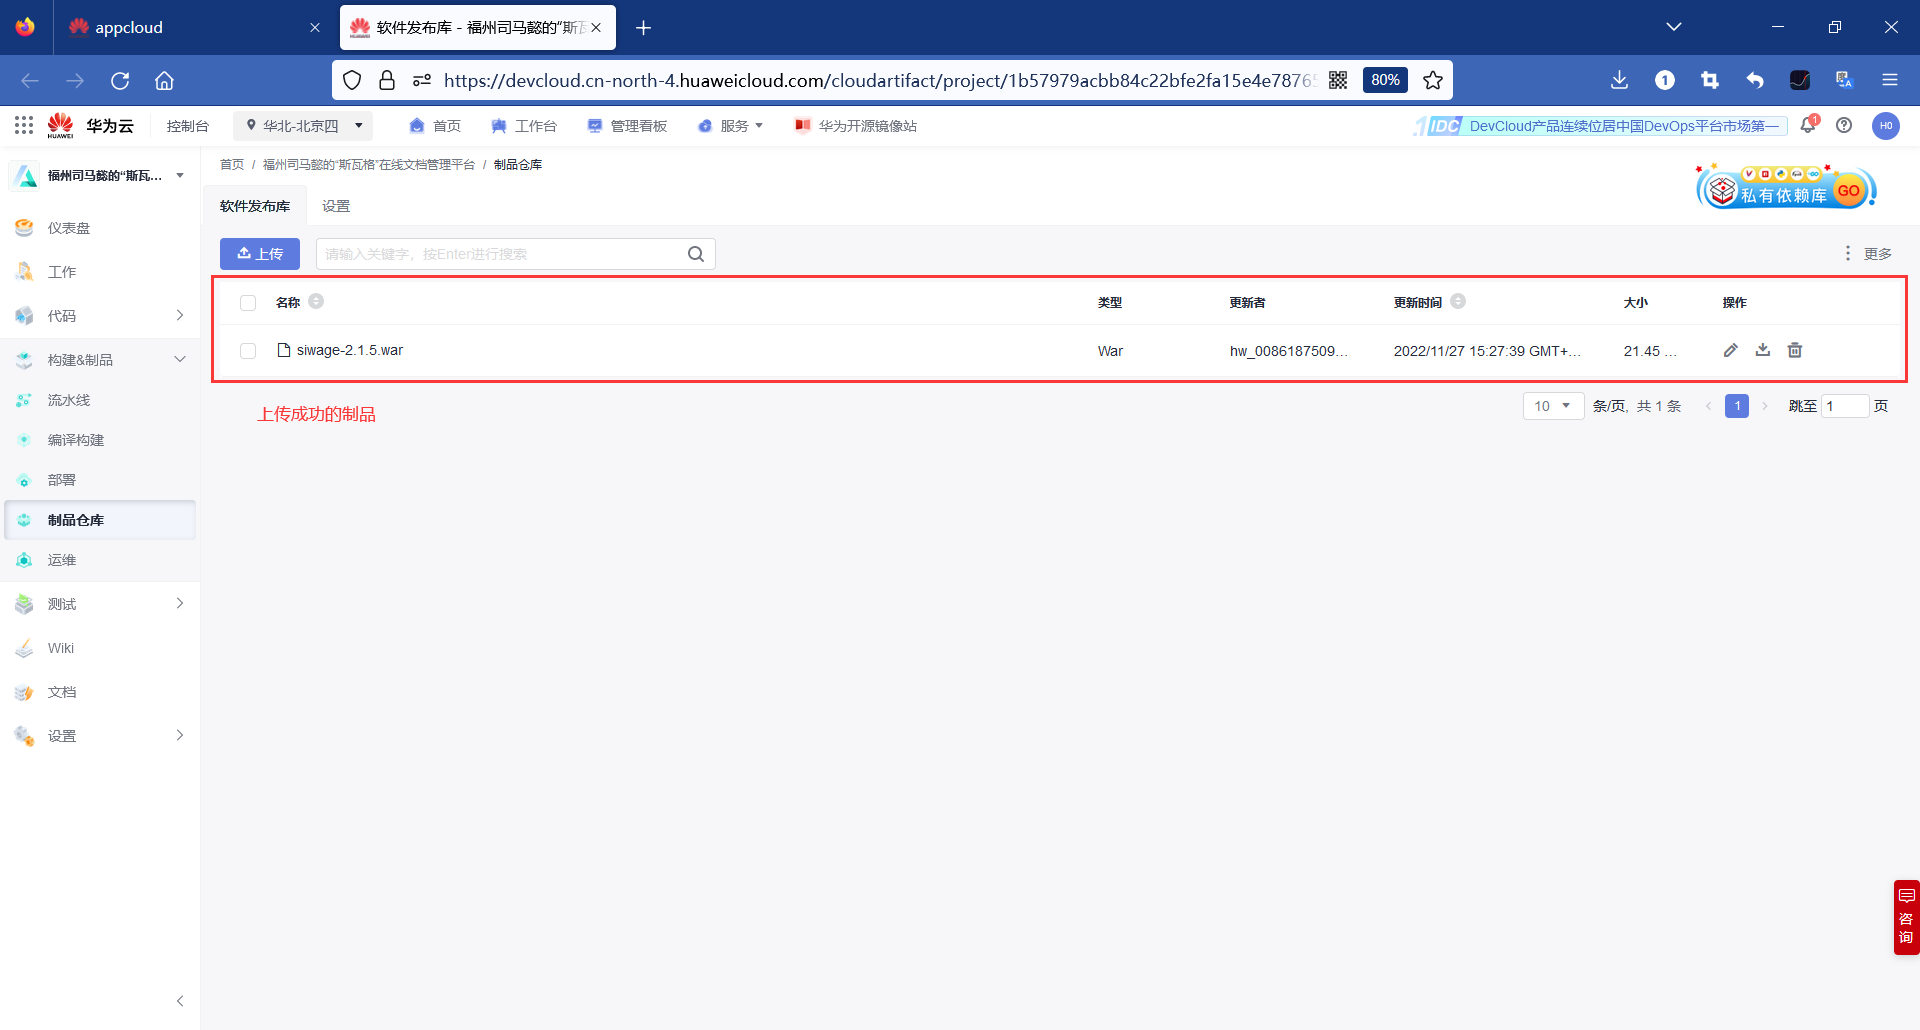Click the browser address bar URL
The height and width of the screenshot is (1030, 1920).
tap(880, 80)
